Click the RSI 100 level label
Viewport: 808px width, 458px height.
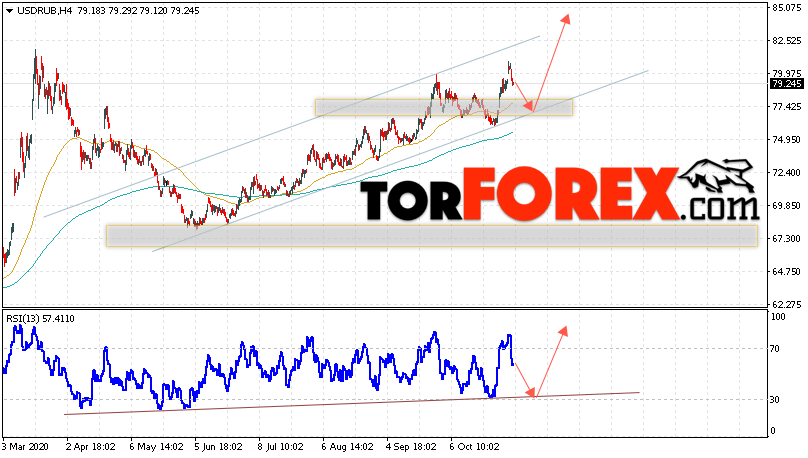tap(778, 317)
